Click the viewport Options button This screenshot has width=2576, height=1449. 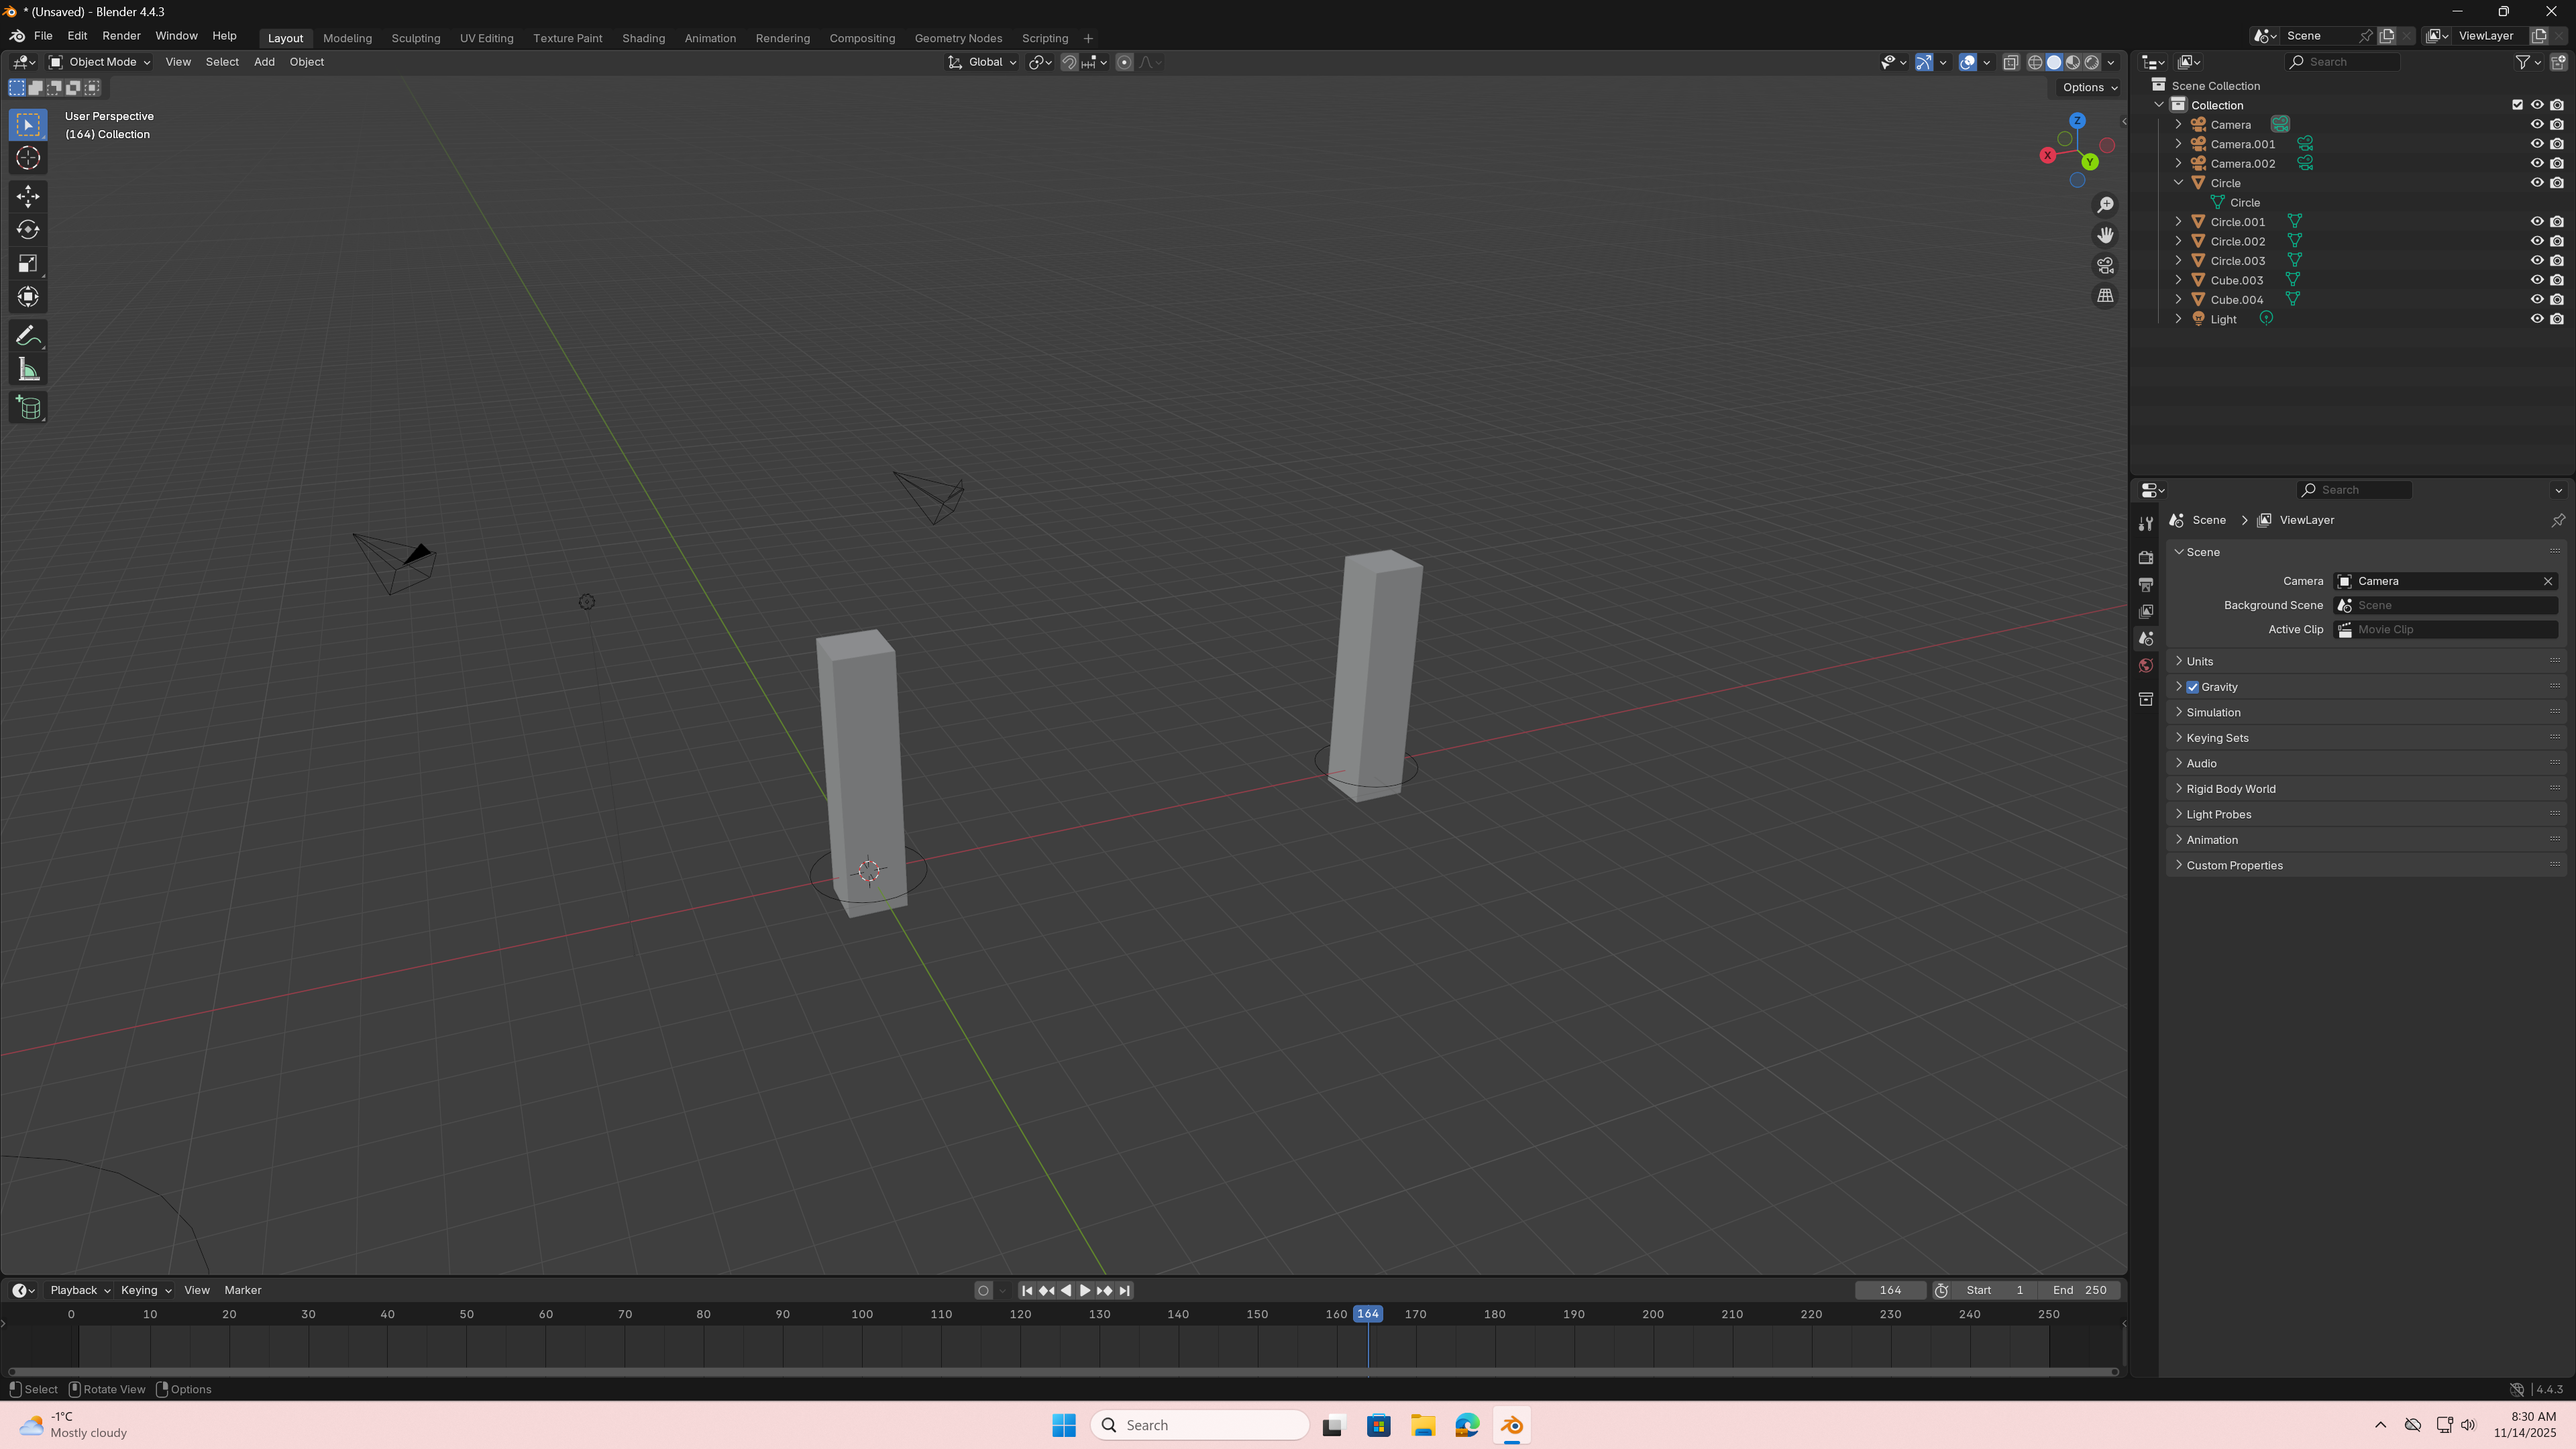point(2089,87)
